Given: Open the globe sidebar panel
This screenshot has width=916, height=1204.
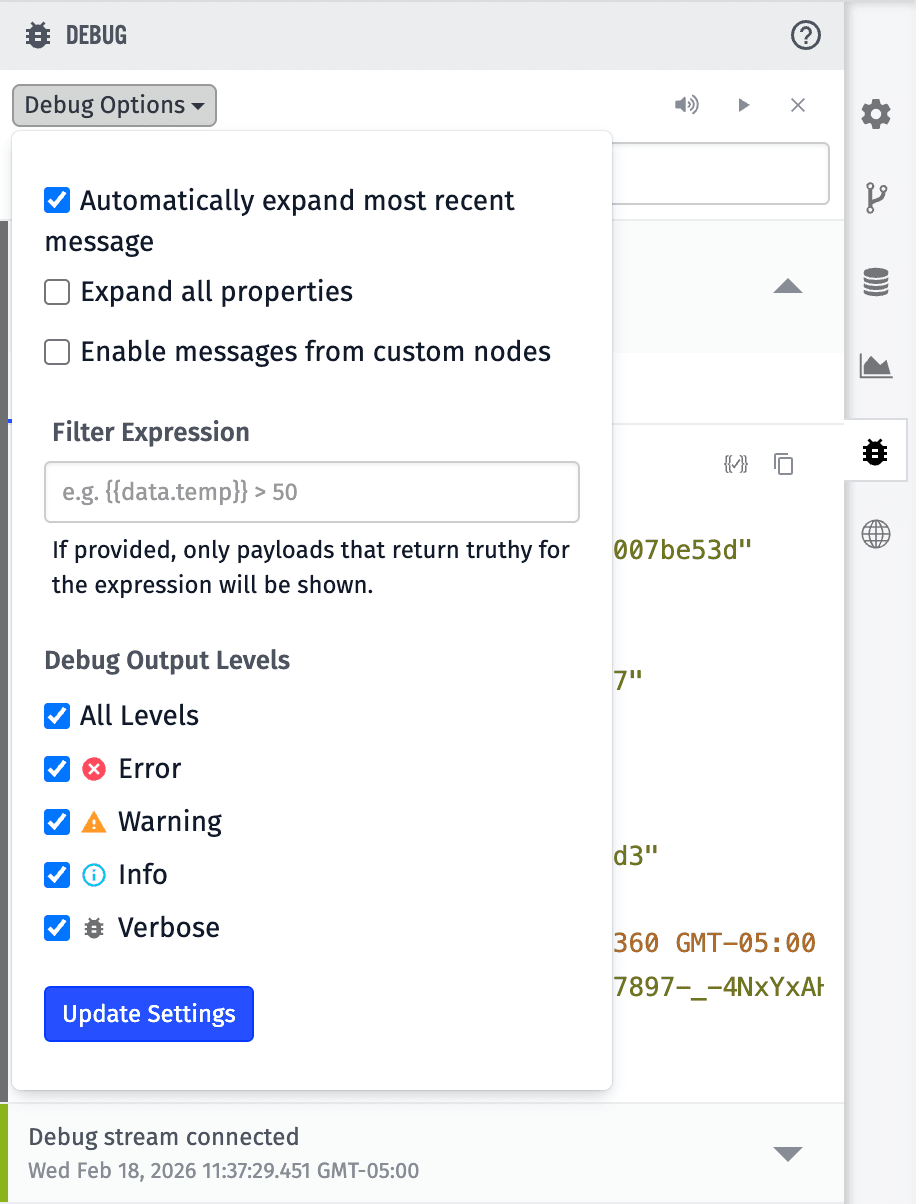Looking at the screenshot, I should tap(875, 533).
